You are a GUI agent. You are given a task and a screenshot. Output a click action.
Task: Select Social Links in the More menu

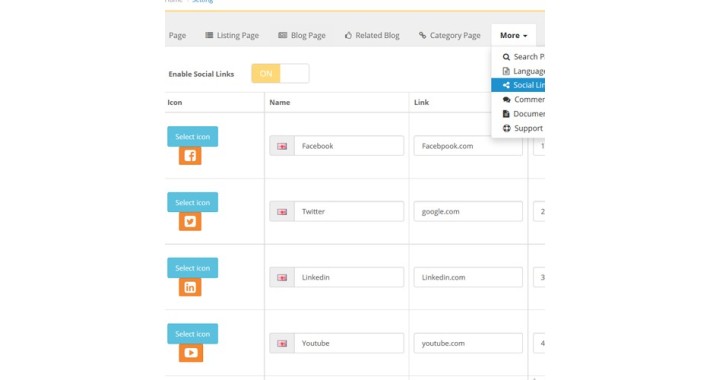(x=518, y=85)
